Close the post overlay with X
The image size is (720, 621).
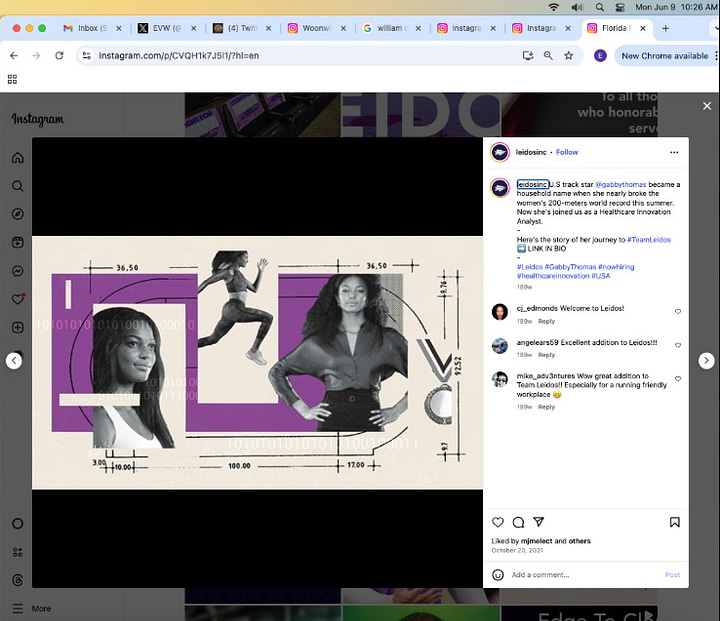tap(707, 106)
